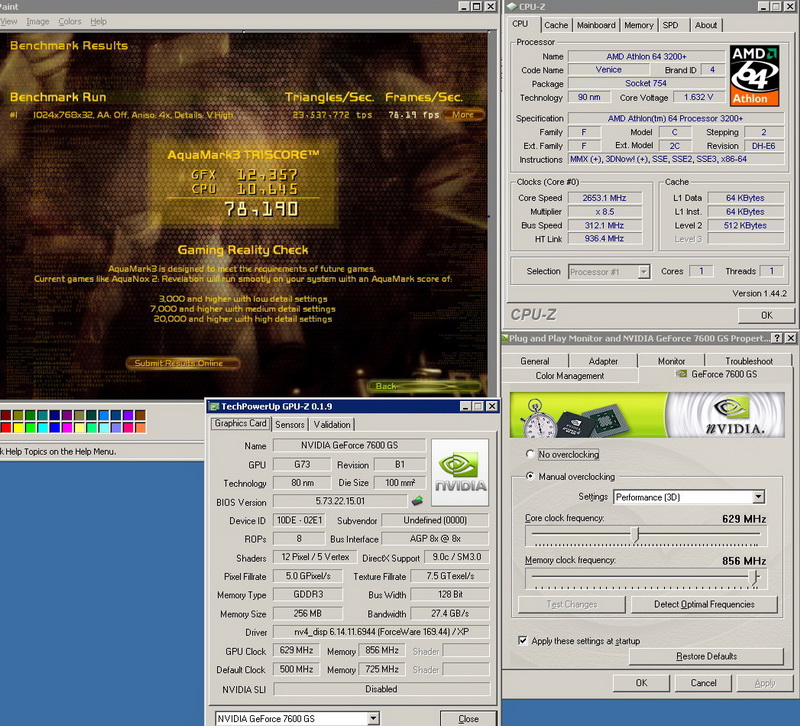Open the CPU-Z Processor #1 selection dropdown
This screenshot has width=800, height=726.
point(644,271)
